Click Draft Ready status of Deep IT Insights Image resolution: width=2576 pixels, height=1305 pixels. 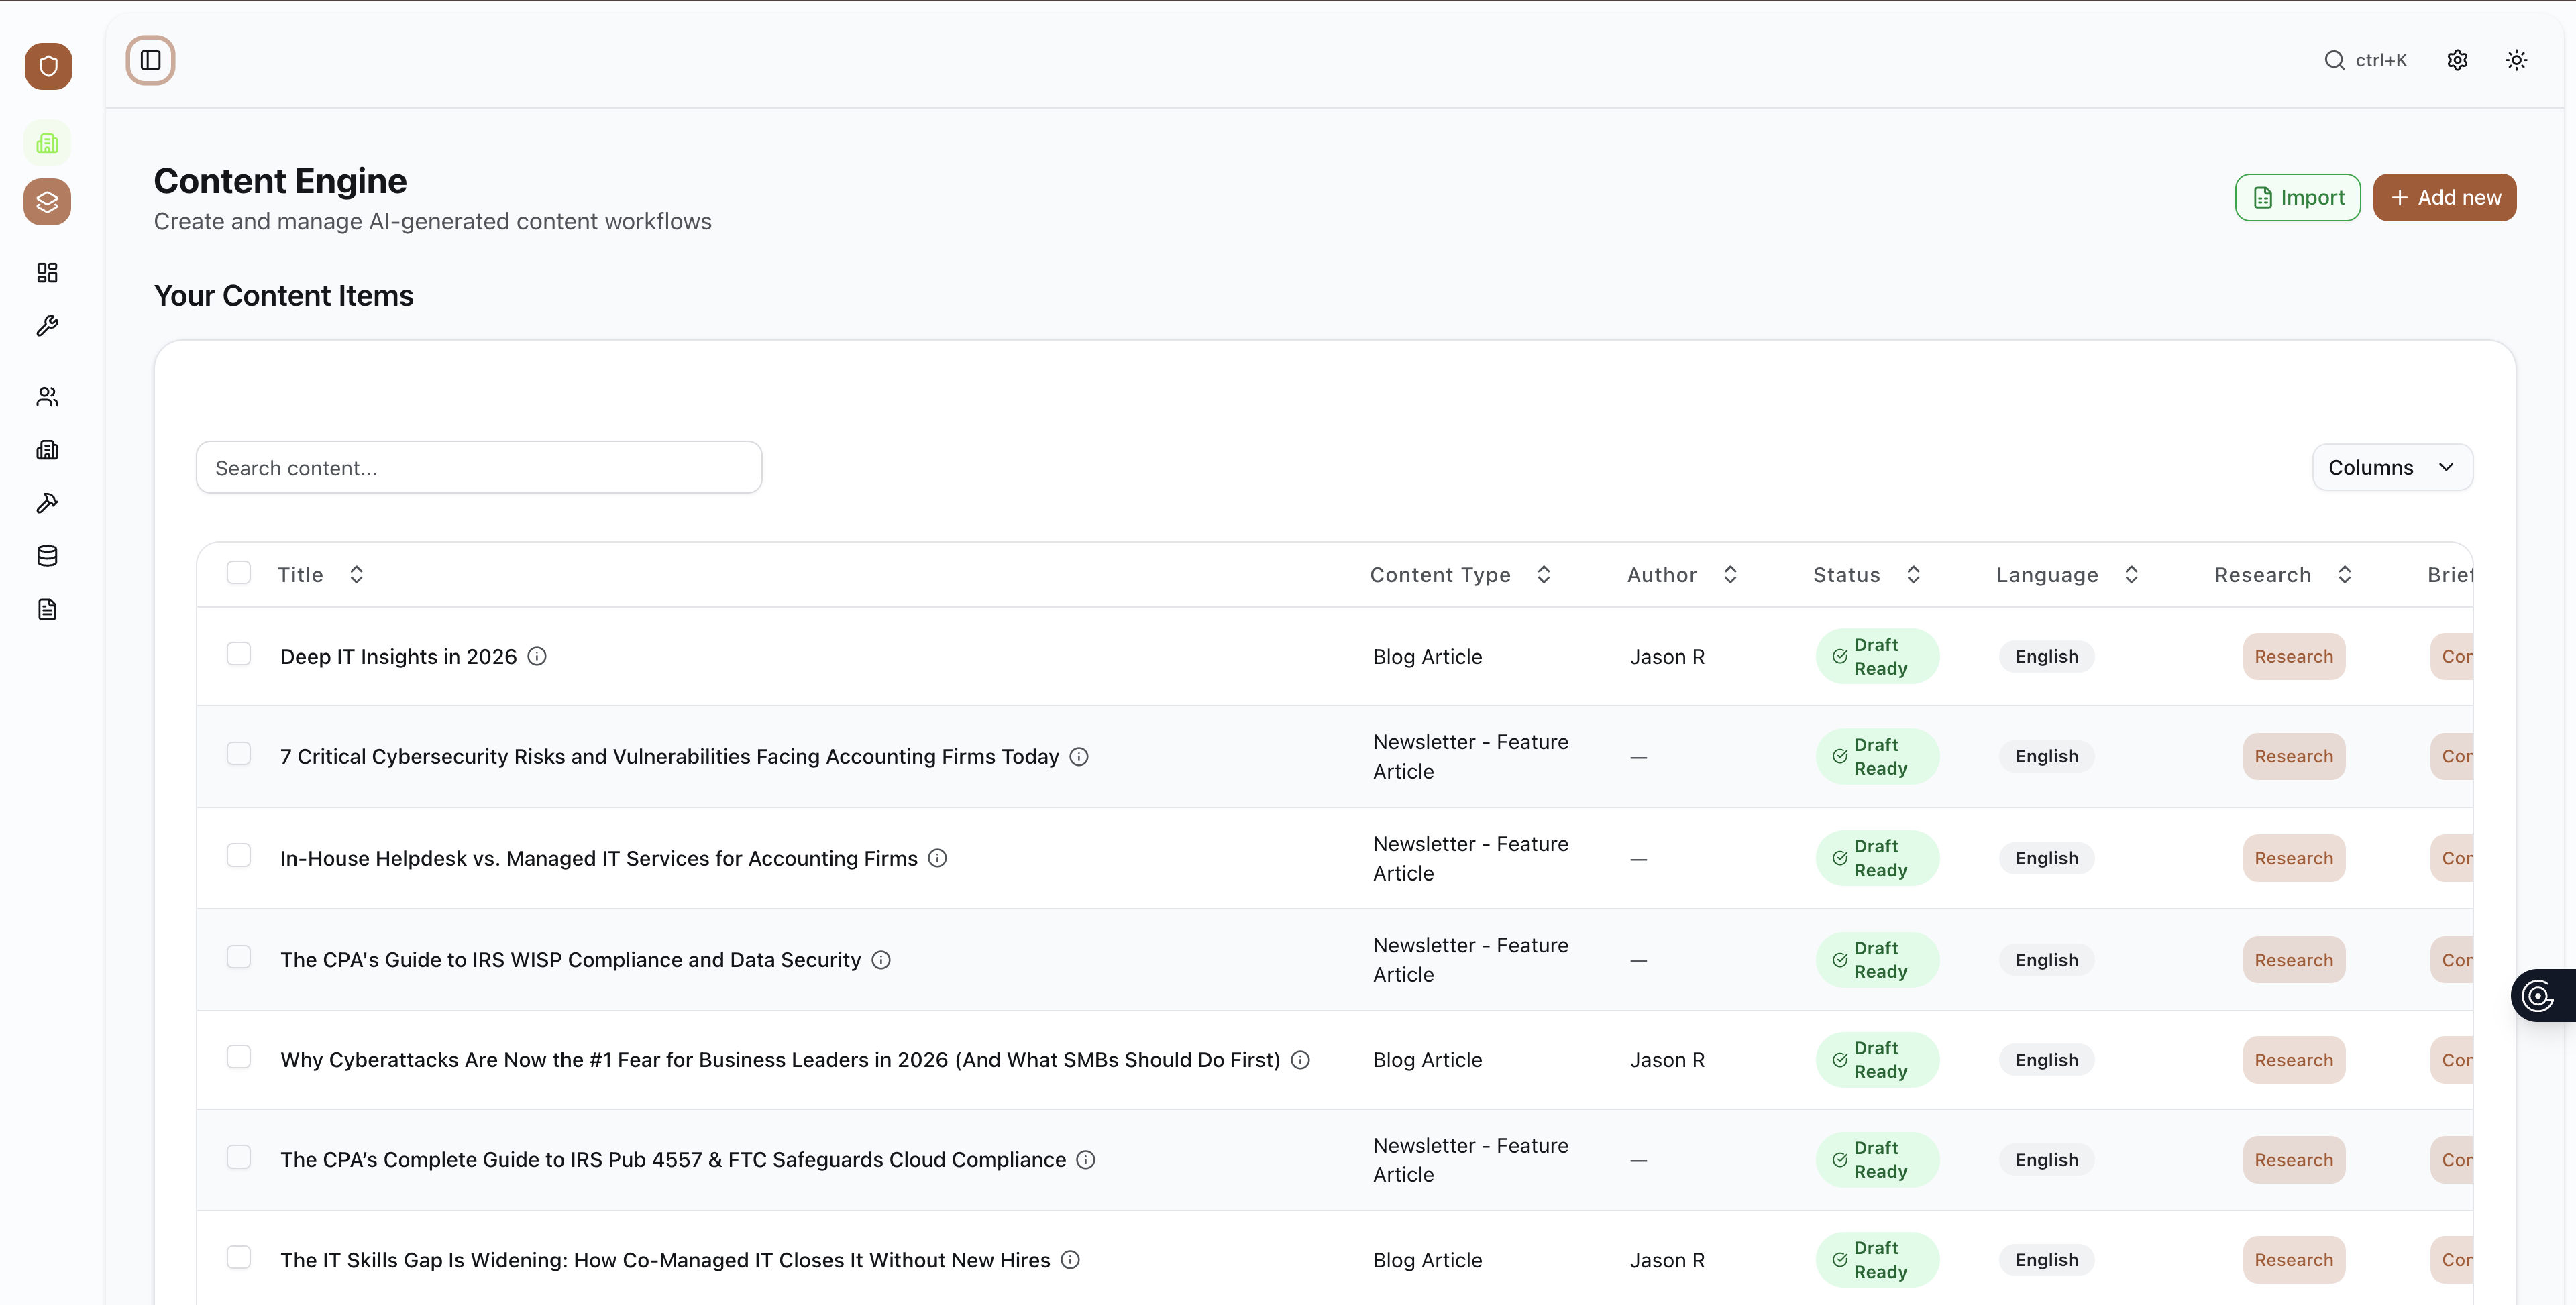coord(1877,656)
